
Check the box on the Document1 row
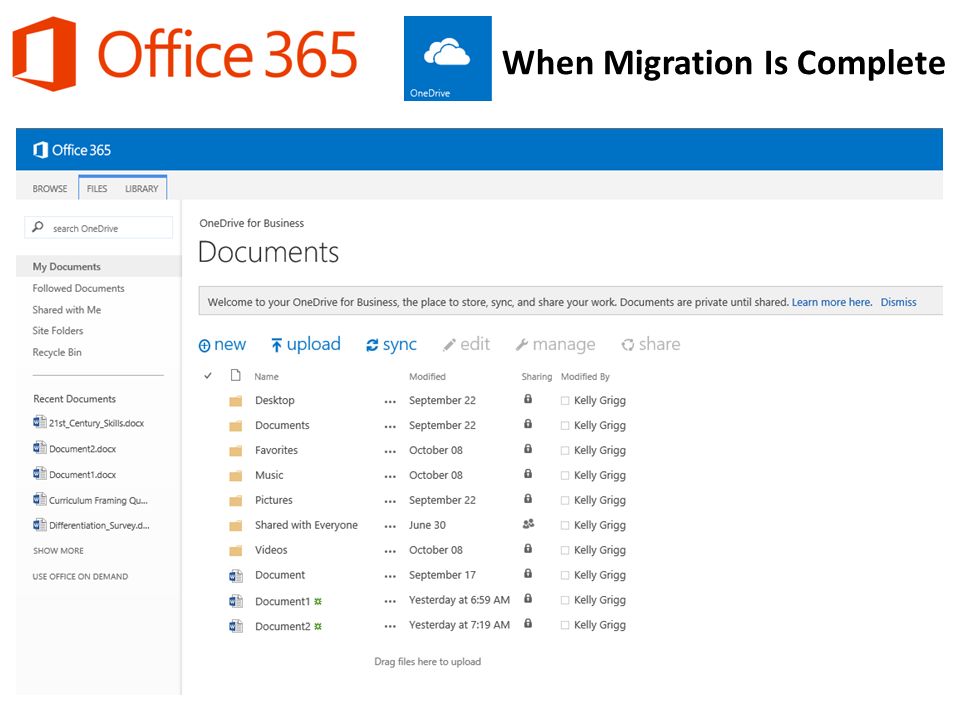565,601
